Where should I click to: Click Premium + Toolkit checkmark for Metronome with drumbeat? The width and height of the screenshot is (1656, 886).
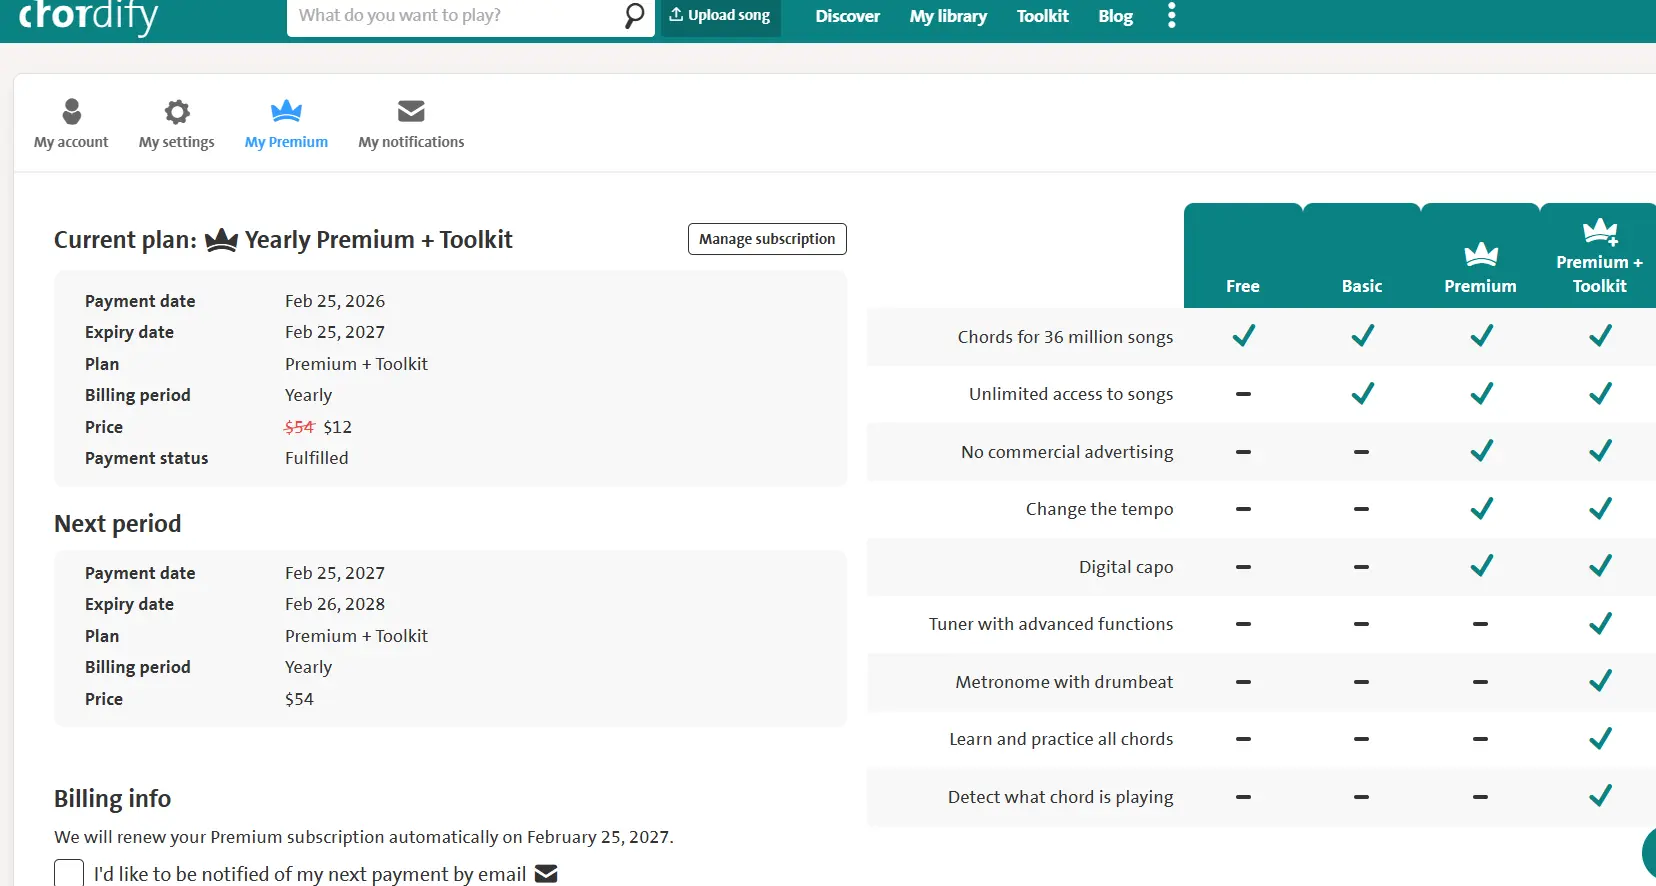[1600, 681]
